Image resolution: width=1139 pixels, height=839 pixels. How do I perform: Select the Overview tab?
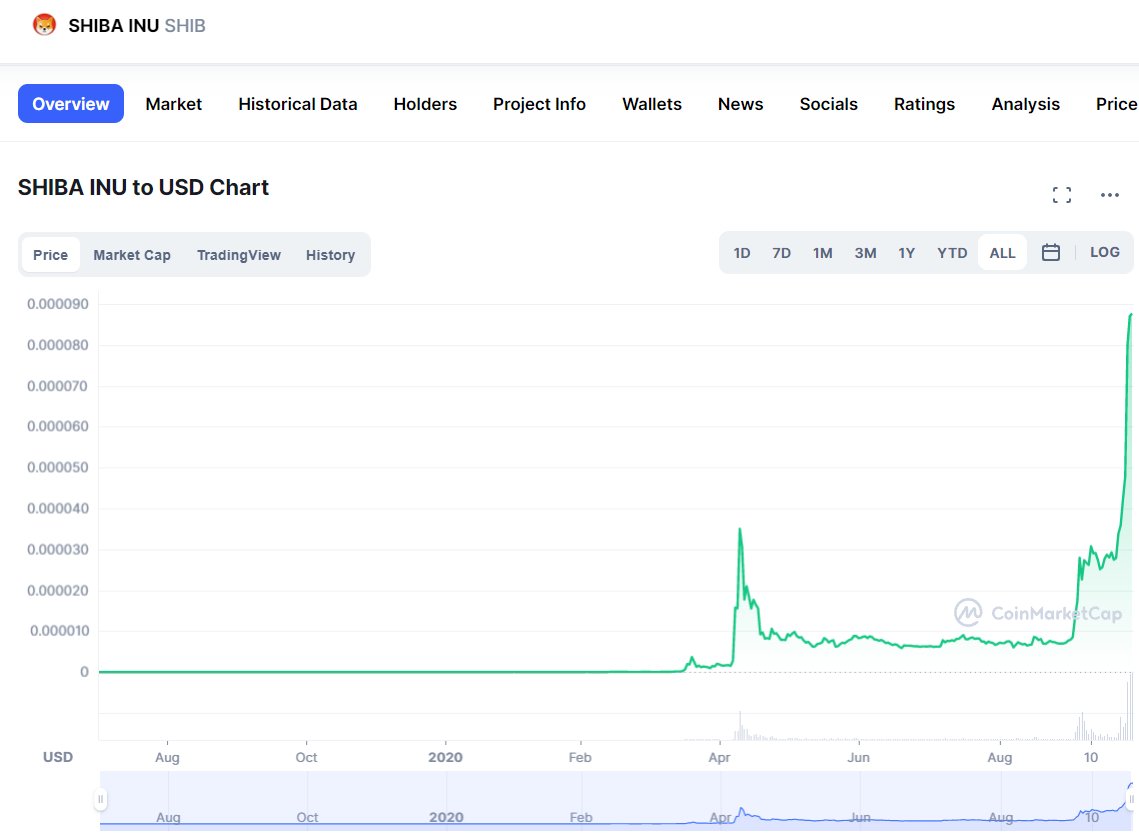(70, 104)
